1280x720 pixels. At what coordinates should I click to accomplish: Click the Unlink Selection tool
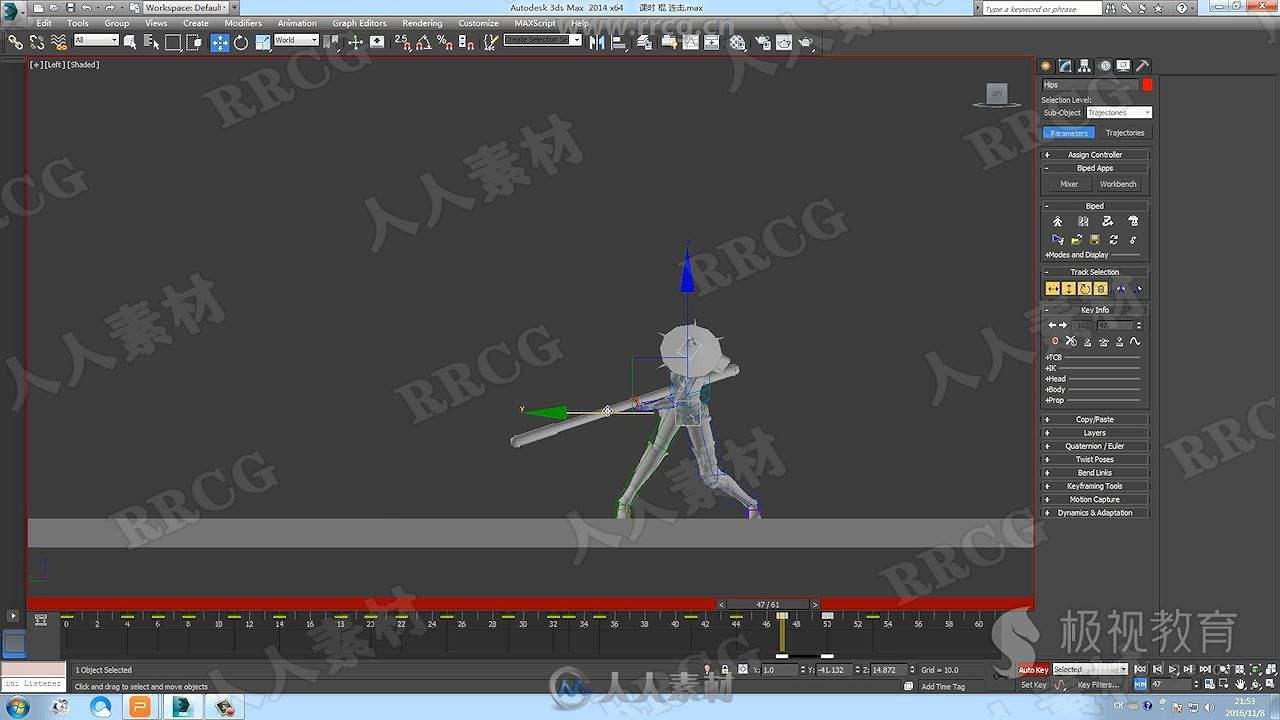[36, 42]
